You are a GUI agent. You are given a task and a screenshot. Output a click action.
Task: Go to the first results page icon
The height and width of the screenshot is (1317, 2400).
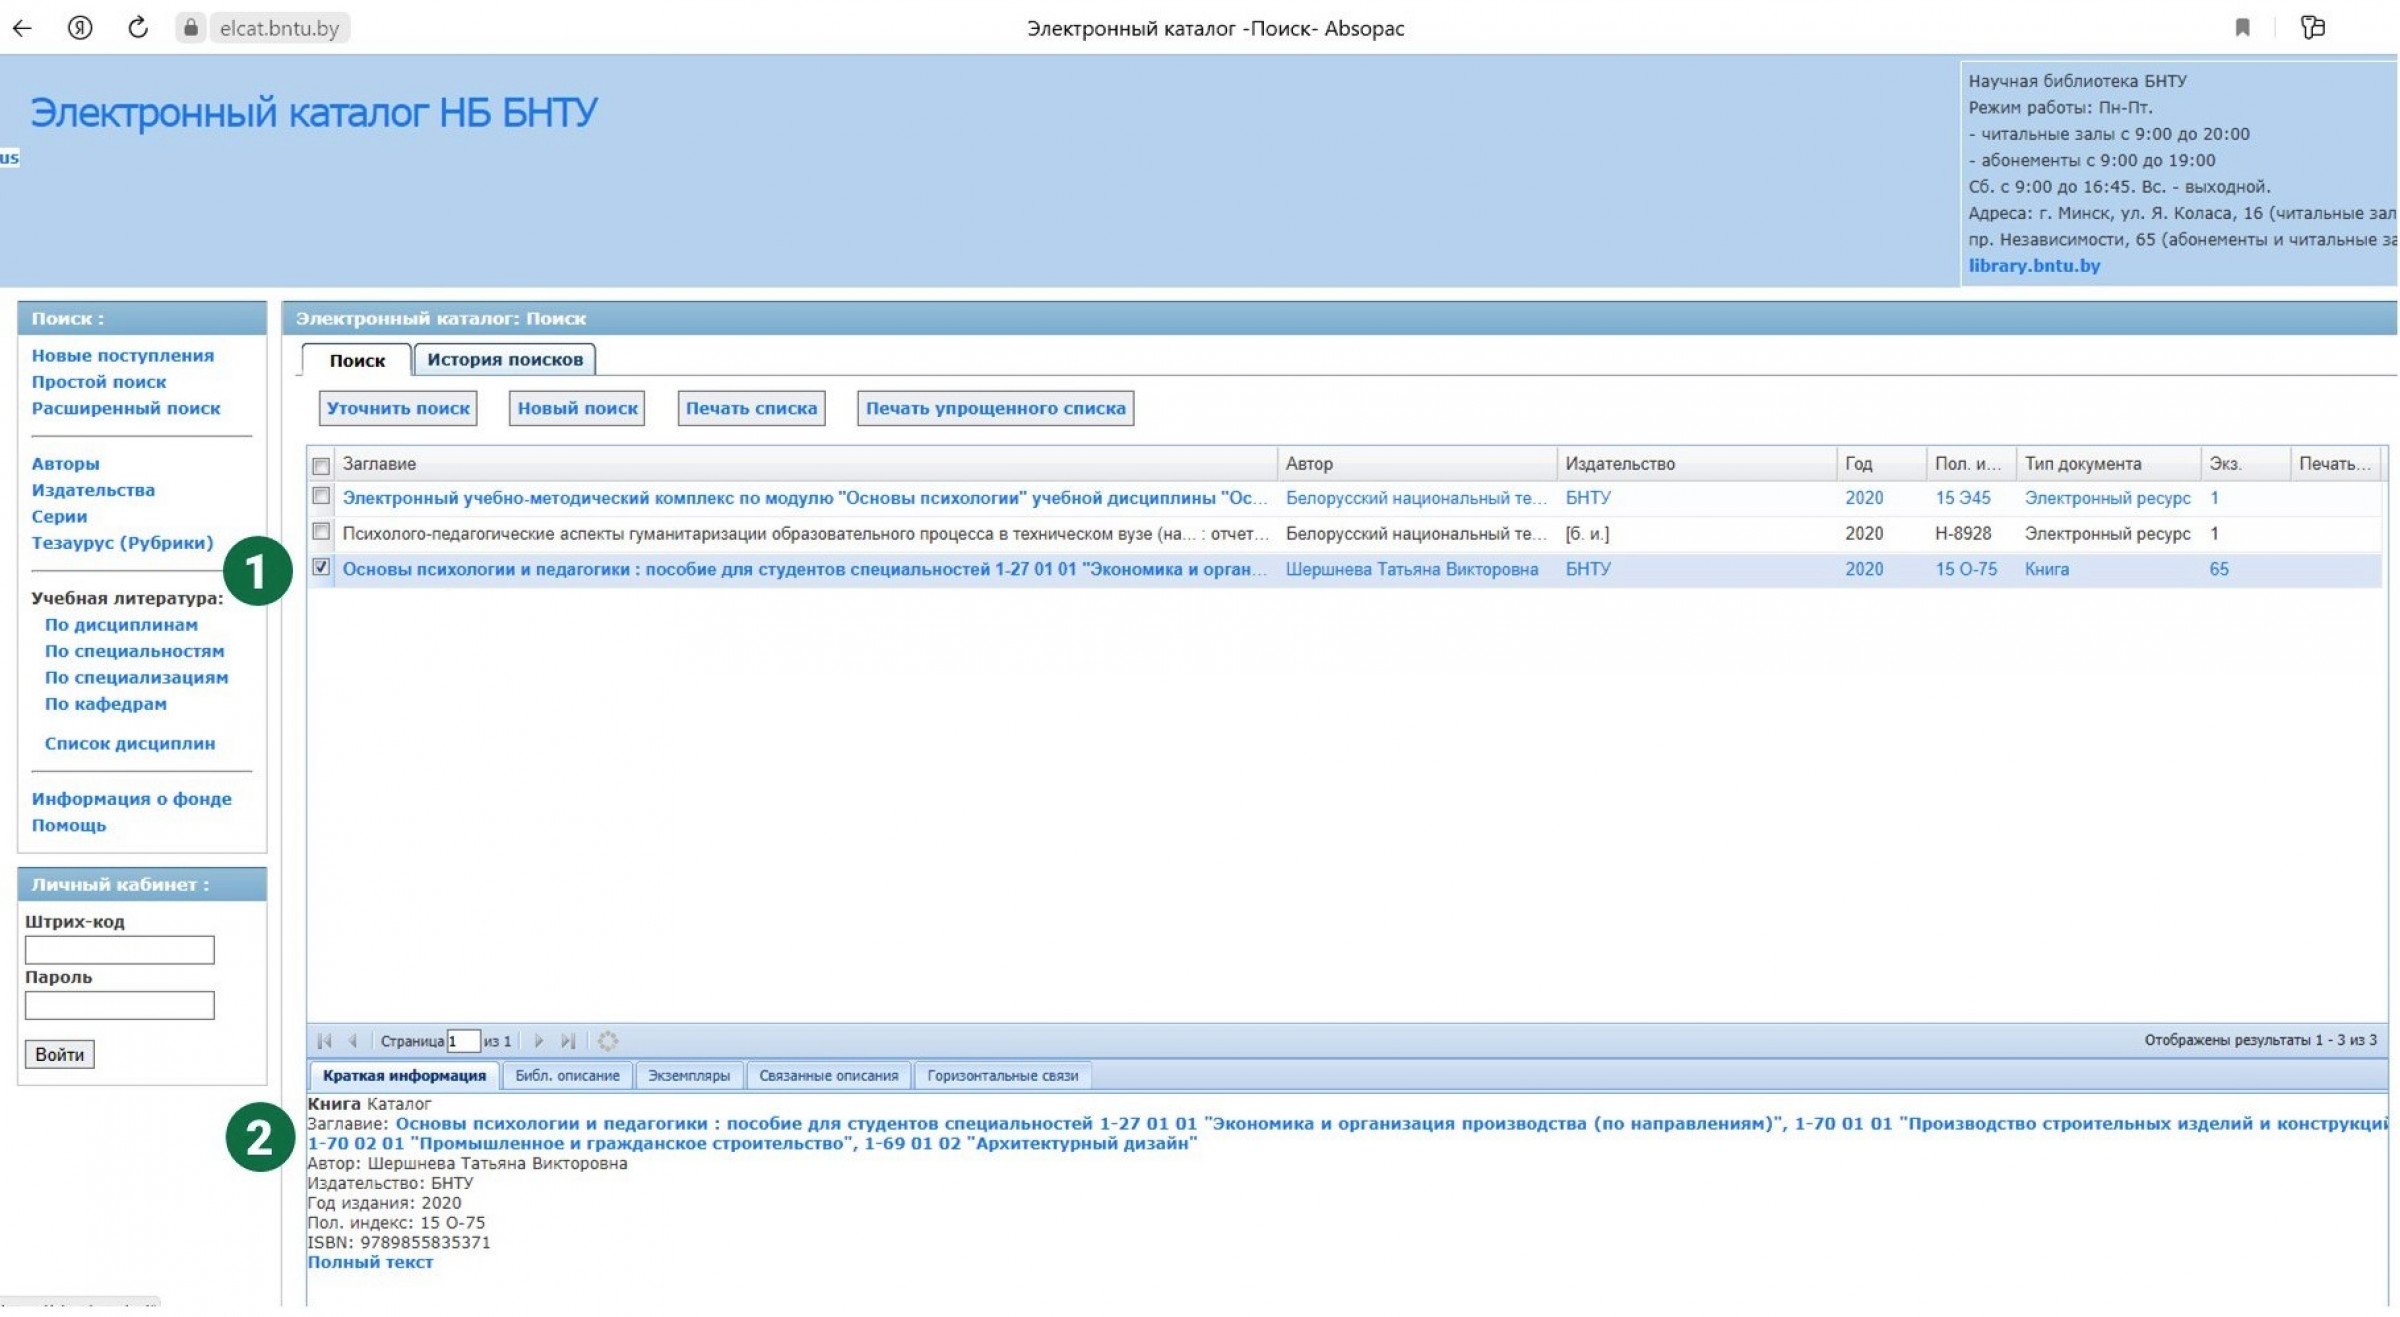(324, 1041)
